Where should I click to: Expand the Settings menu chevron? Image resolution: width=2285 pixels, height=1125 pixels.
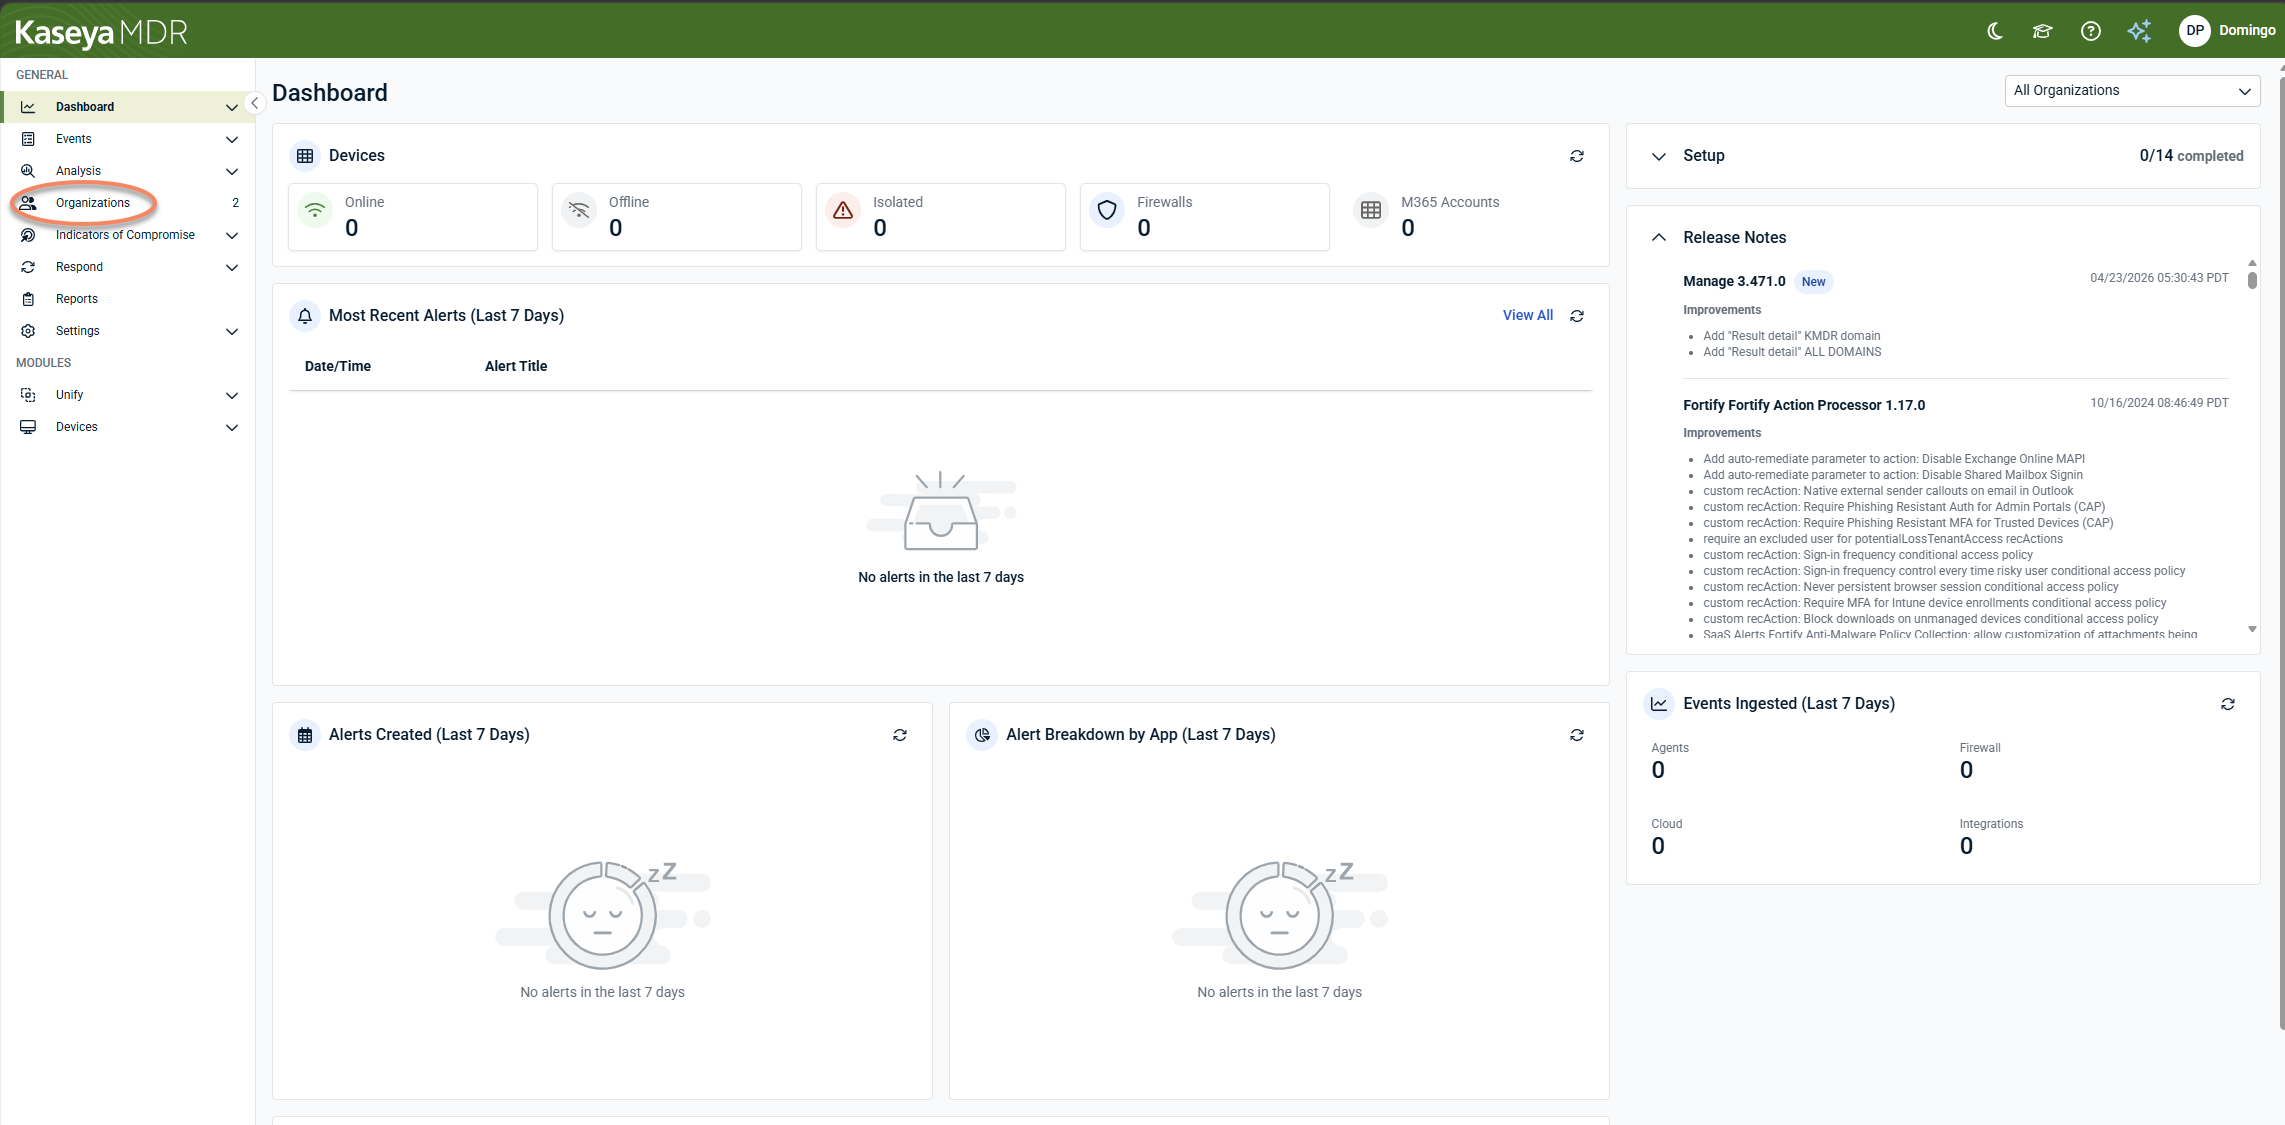click(x=232, y=331)
